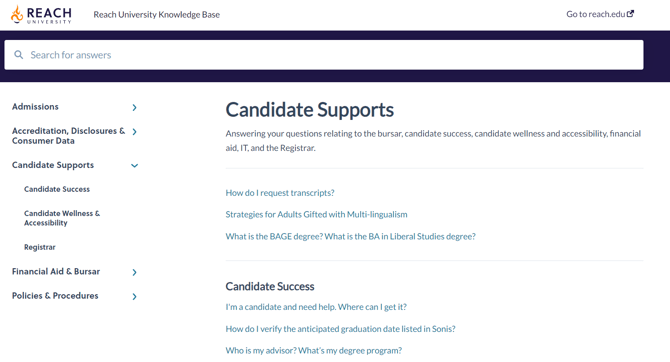This screenshot has width=670, height=362.
Task: Expand Accreditation, Disclosures & Consumer Data chevron
Action: click(x=134, y=132)
